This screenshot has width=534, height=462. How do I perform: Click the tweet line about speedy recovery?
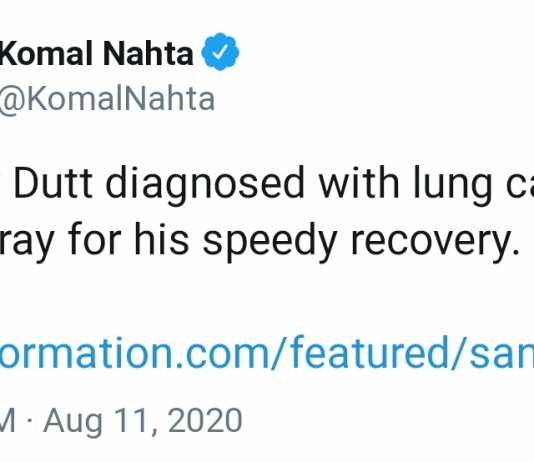click(x=260, y=239)
